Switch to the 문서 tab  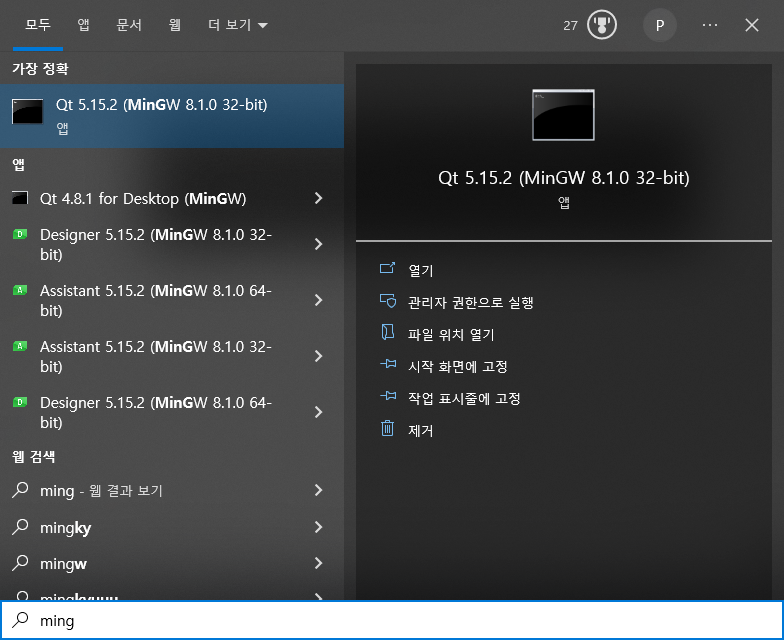128,25
